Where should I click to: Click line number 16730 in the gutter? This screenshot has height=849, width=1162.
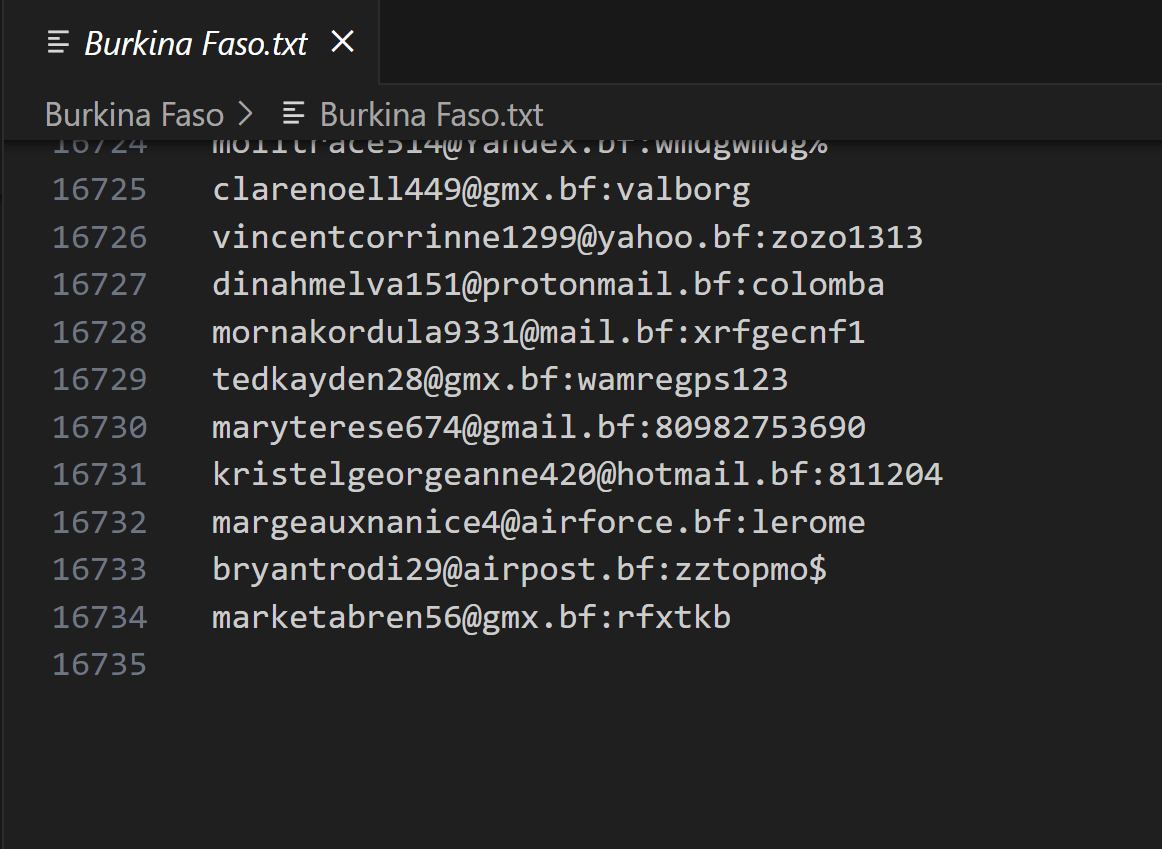click(99, 428)
